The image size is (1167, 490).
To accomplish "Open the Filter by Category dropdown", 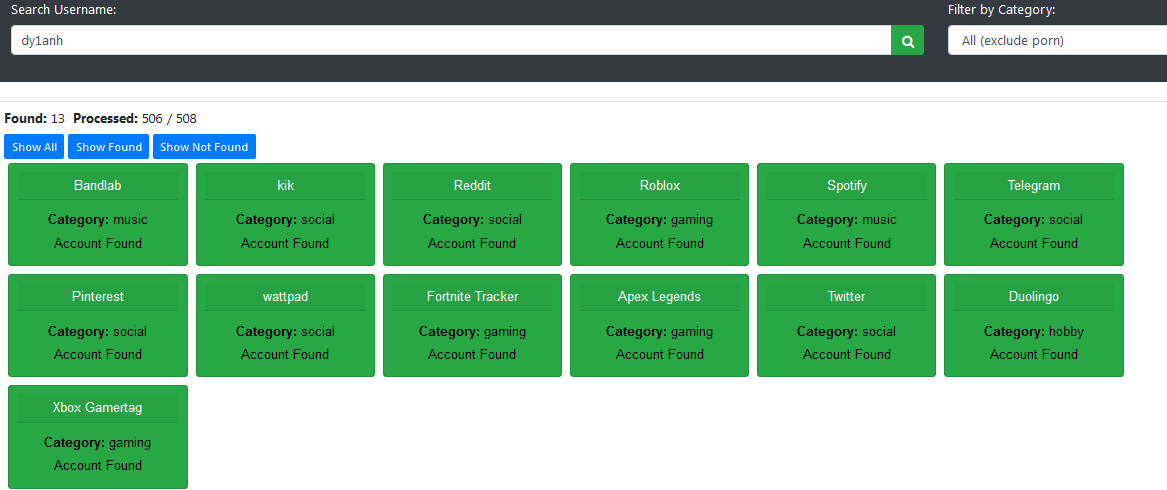I will [x=1057, y=40].
